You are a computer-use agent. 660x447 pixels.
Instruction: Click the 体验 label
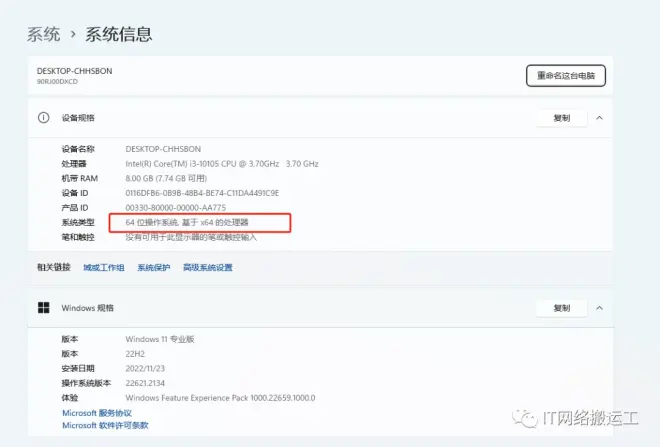tap(69, 398)
